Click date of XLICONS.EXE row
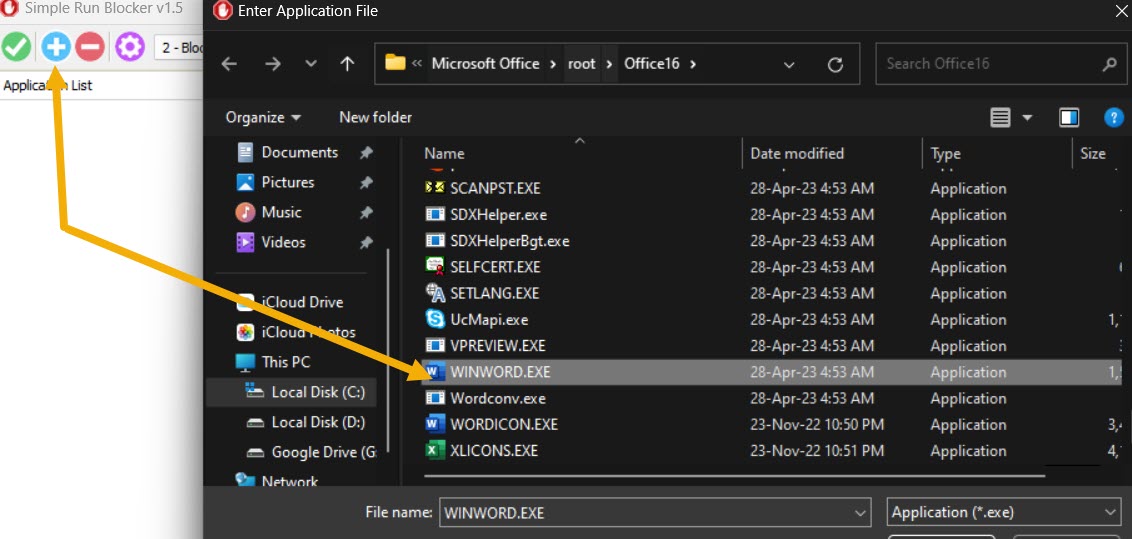The height and width of the screenshot is (539, 1132). [817, 451]
